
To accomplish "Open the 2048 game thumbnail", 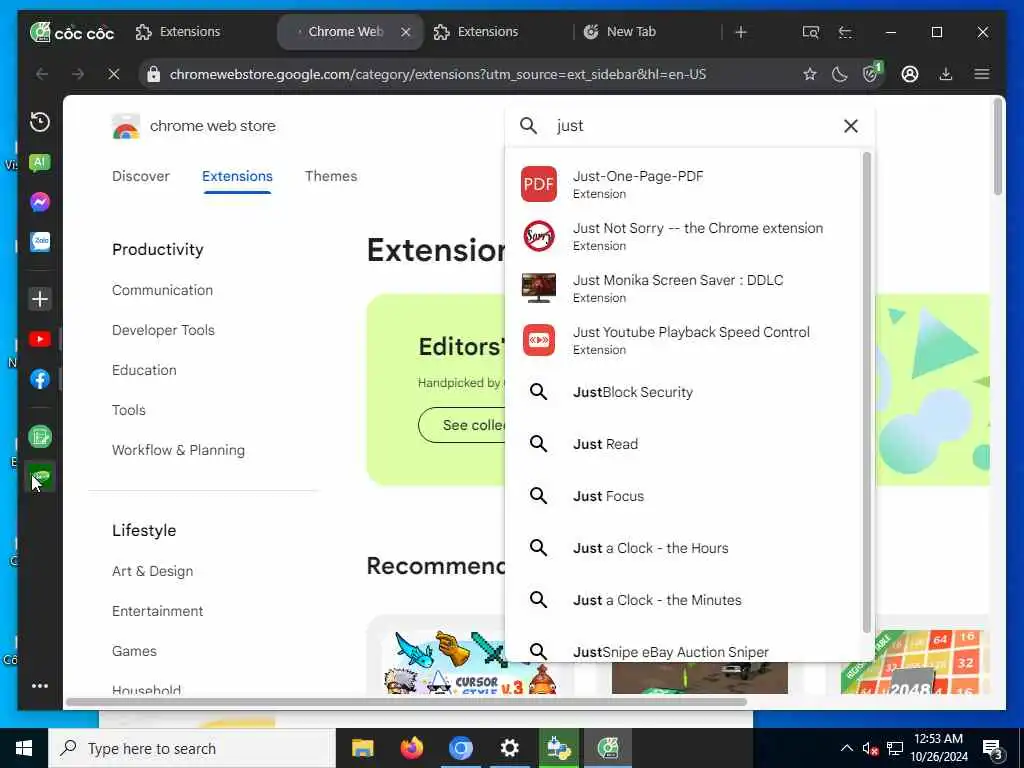I will [x=914, y=661].
